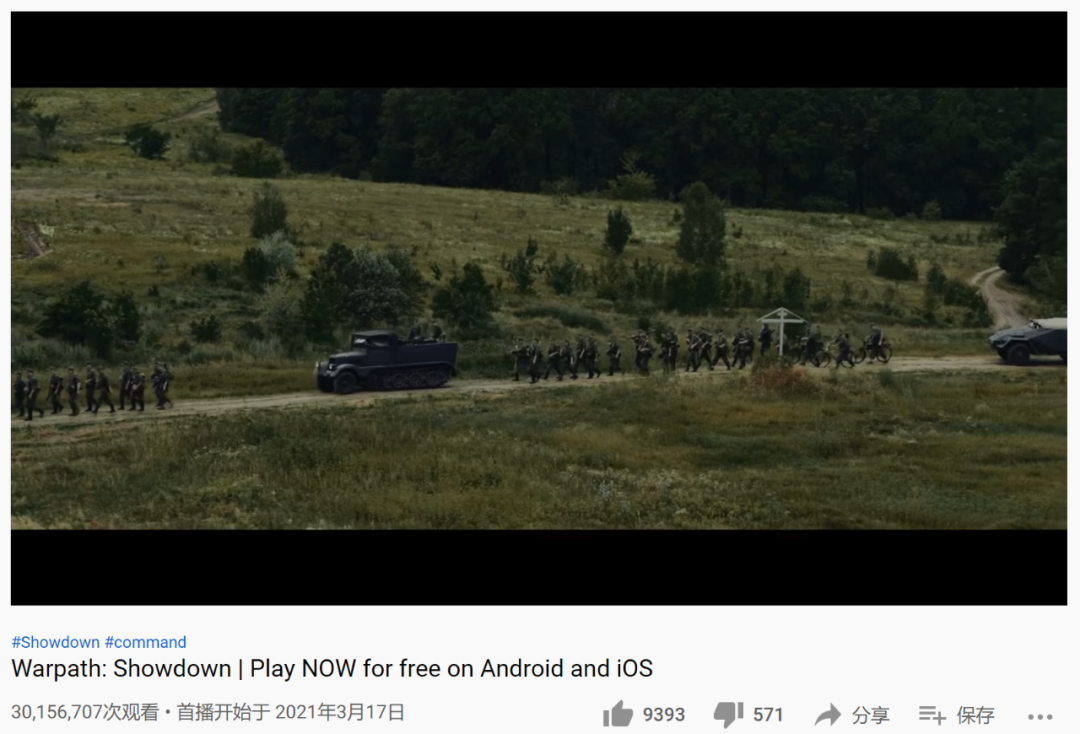Open the #Showdown hashtag link
Screen dimensions: 1080x734
(56, 642)
